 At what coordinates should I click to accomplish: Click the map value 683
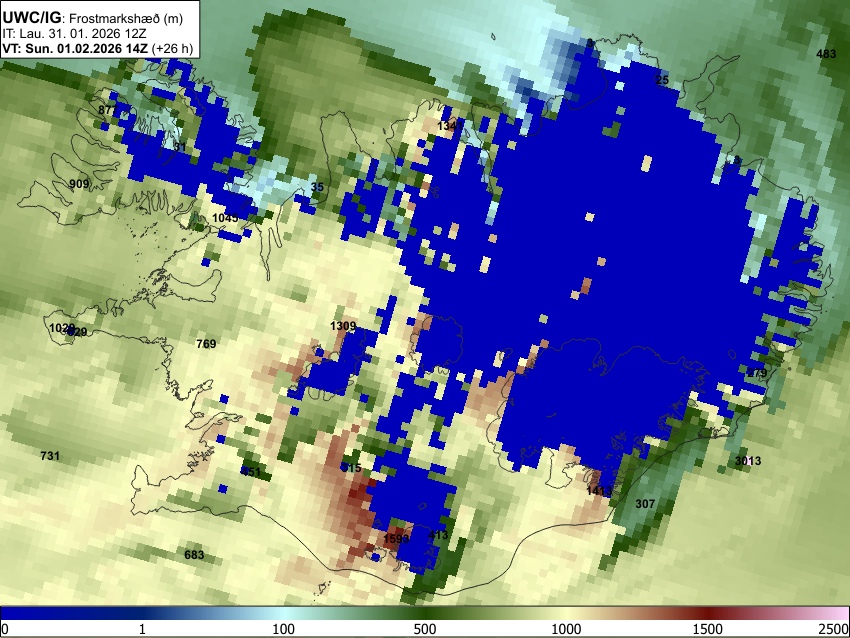(x=194, y=555)
